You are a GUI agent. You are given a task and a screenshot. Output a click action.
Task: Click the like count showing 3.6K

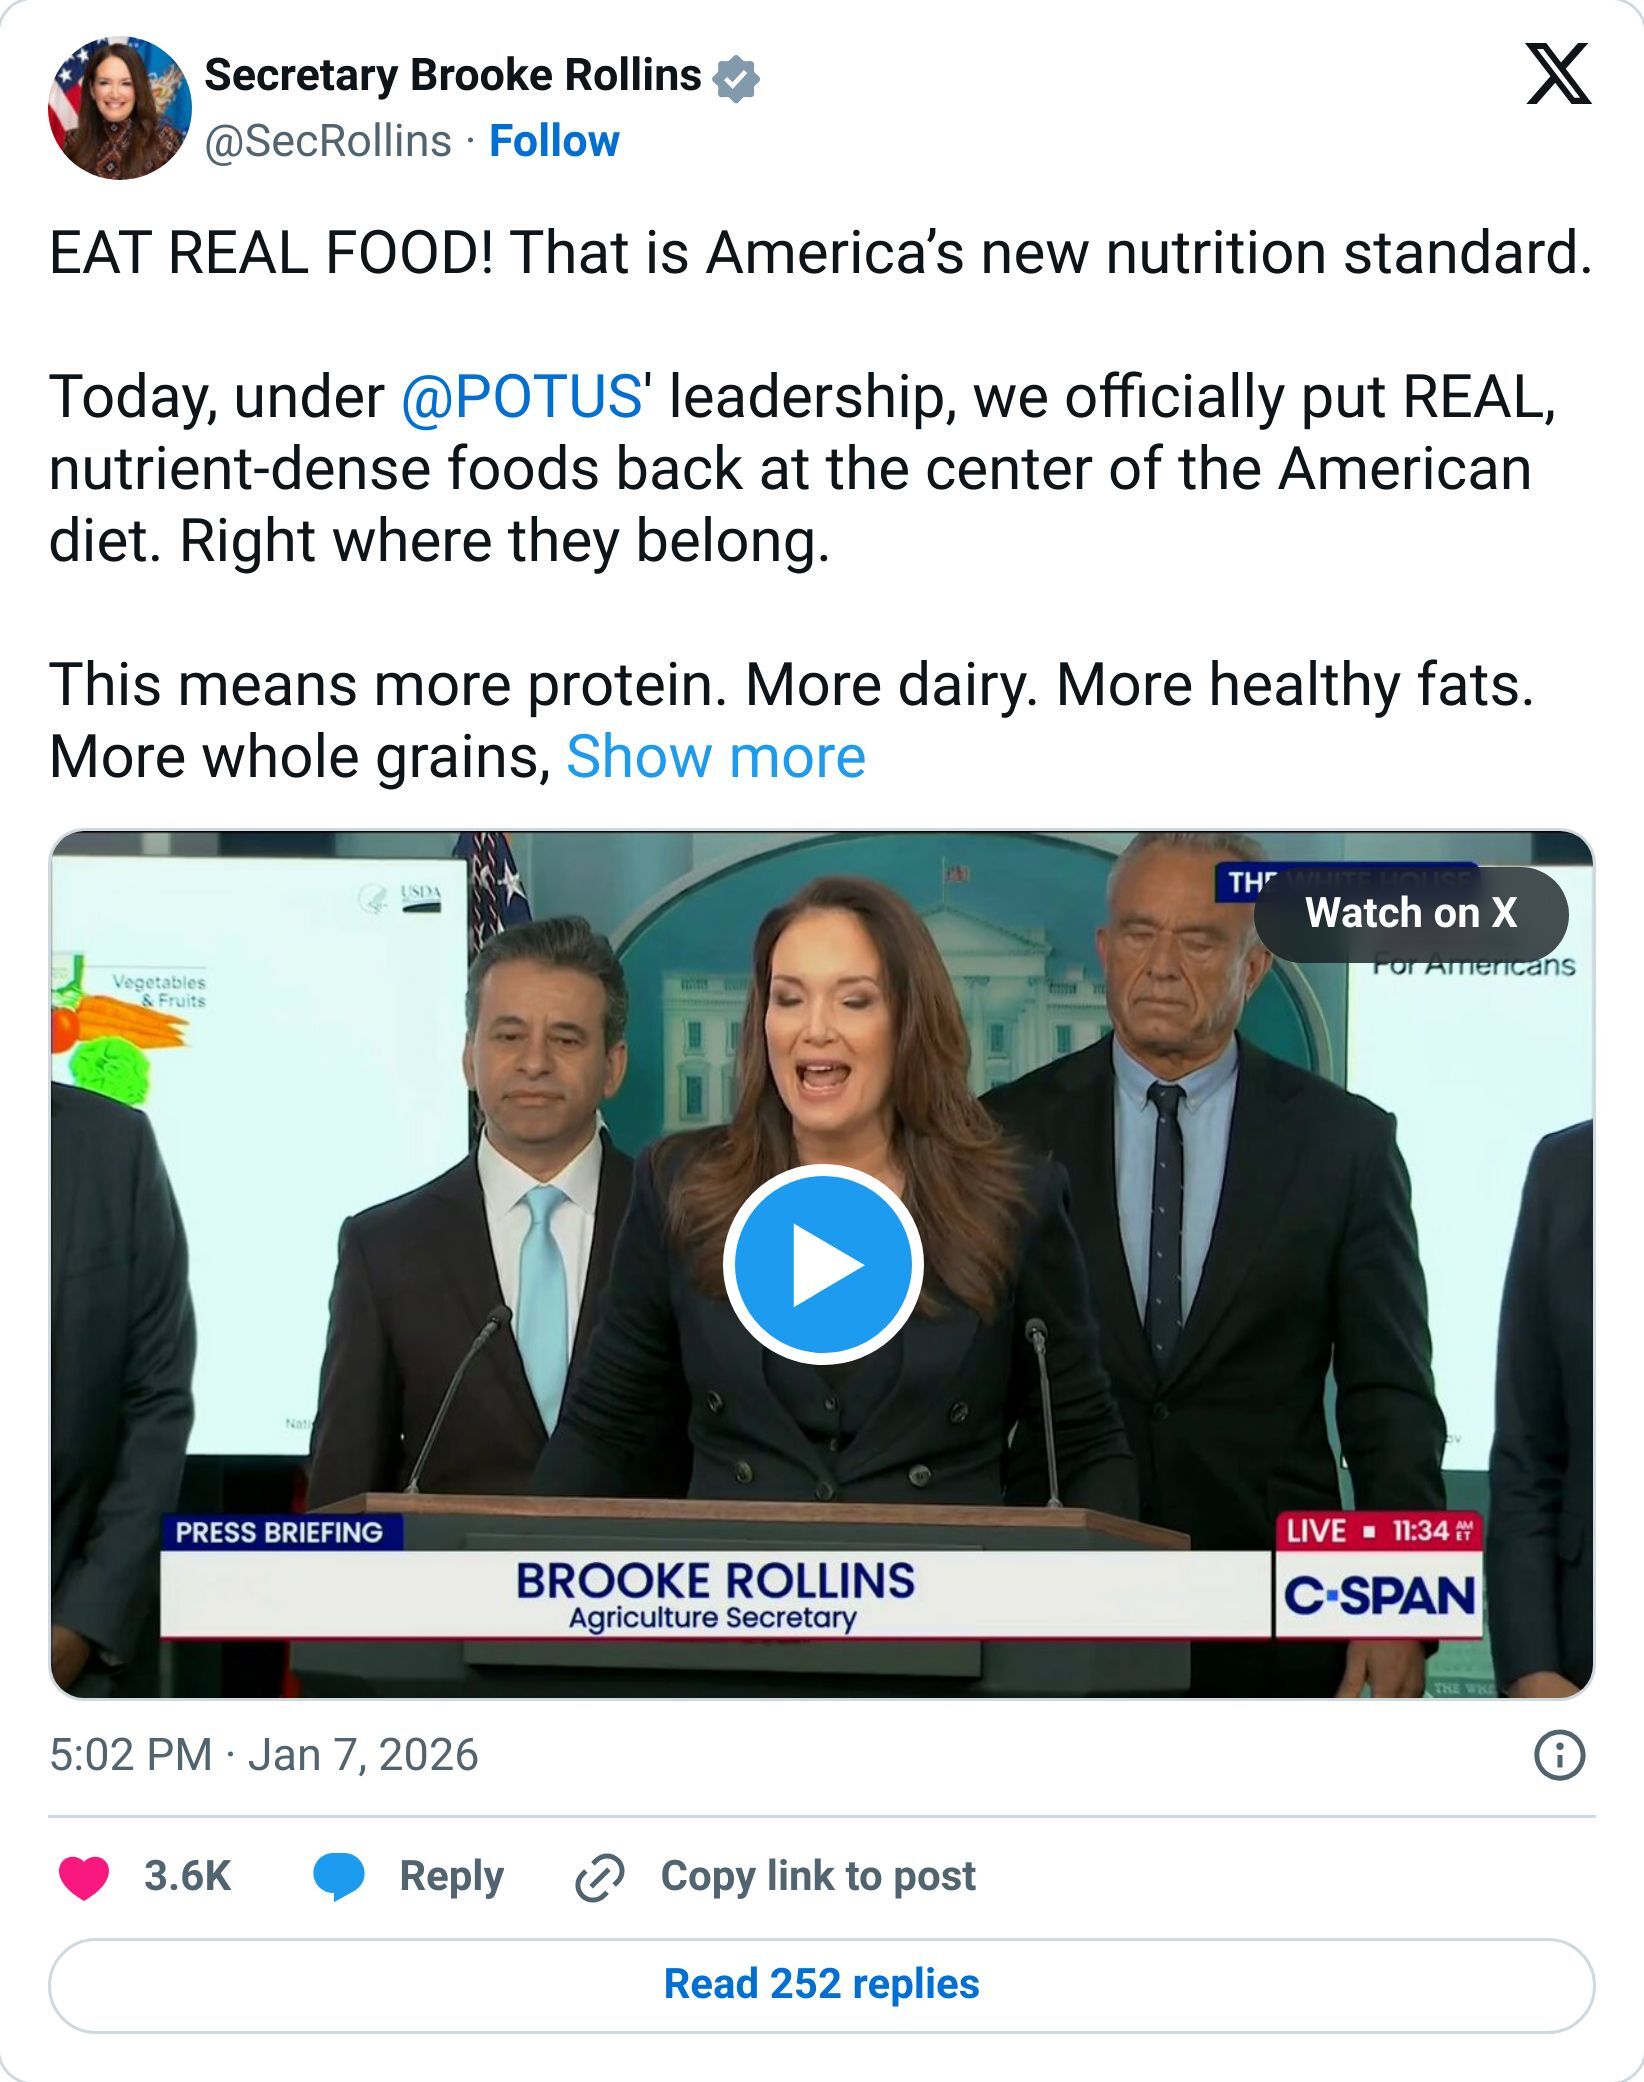tap(185, 1878)
